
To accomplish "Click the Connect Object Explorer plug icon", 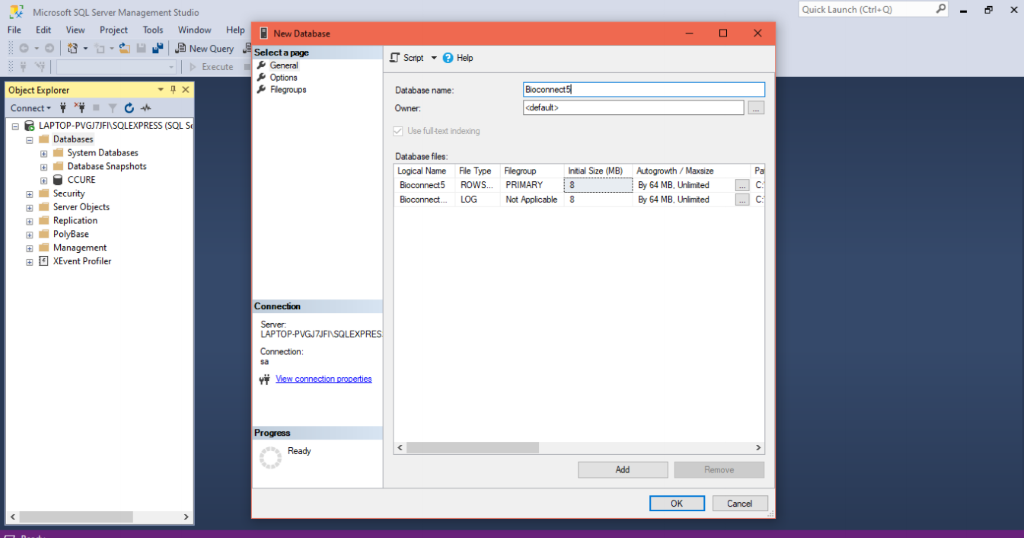I will (63, 108).
